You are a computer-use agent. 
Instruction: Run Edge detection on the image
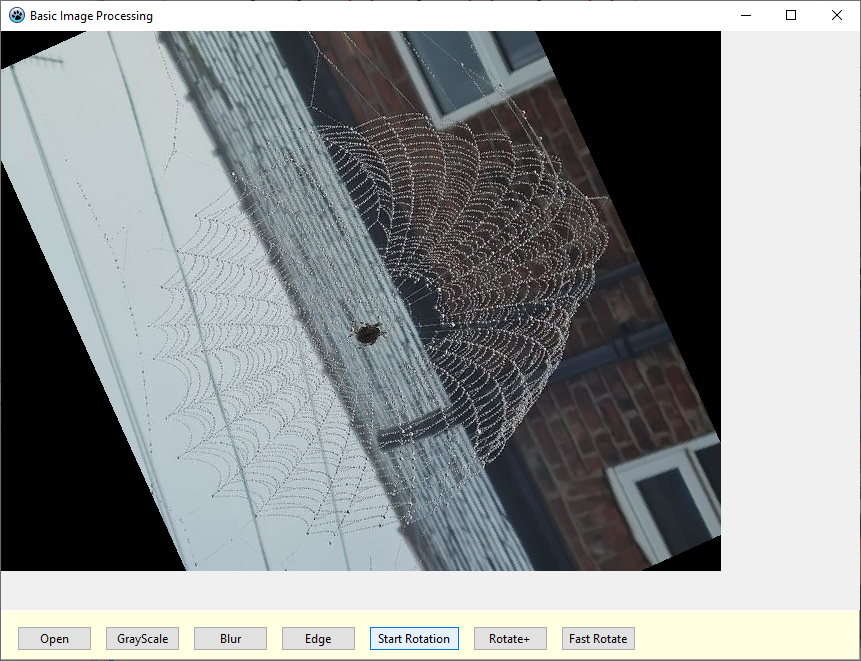[x=318, y=638]
